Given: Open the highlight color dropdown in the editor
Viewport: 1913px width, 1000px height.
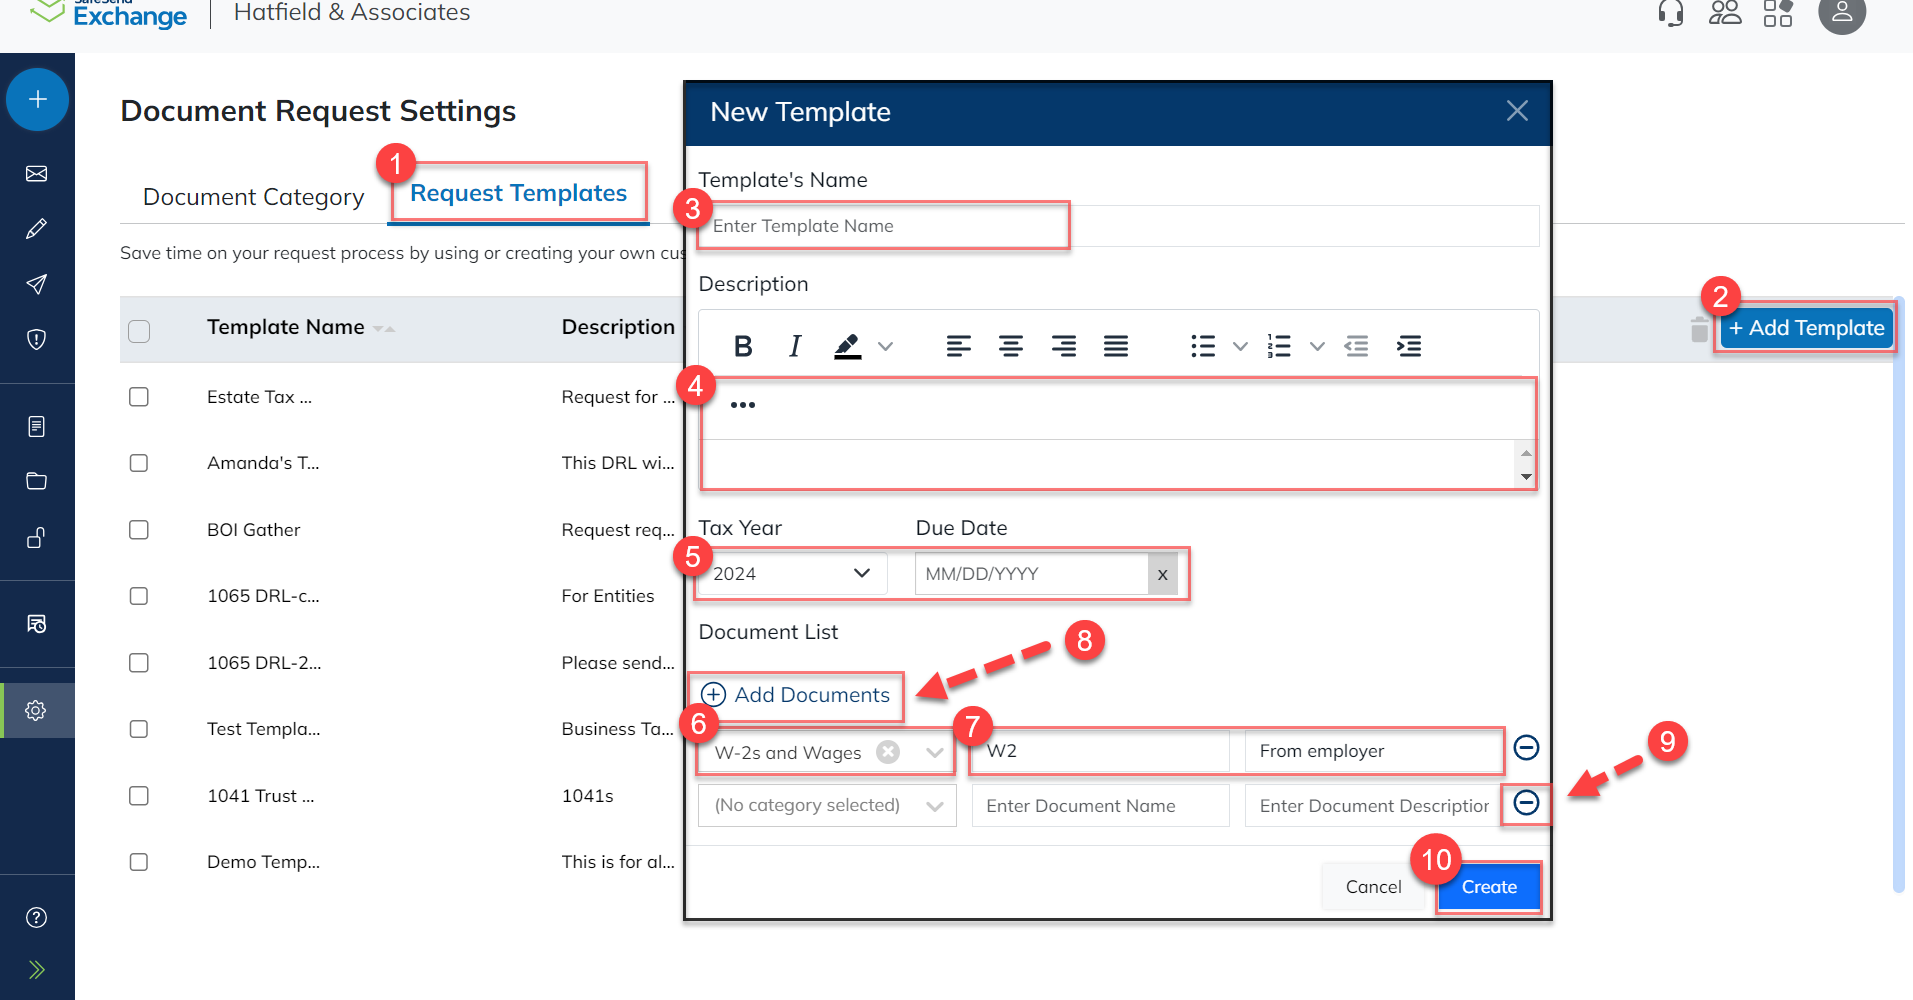Looking at the screenshot, I should [x=884, y=346].
